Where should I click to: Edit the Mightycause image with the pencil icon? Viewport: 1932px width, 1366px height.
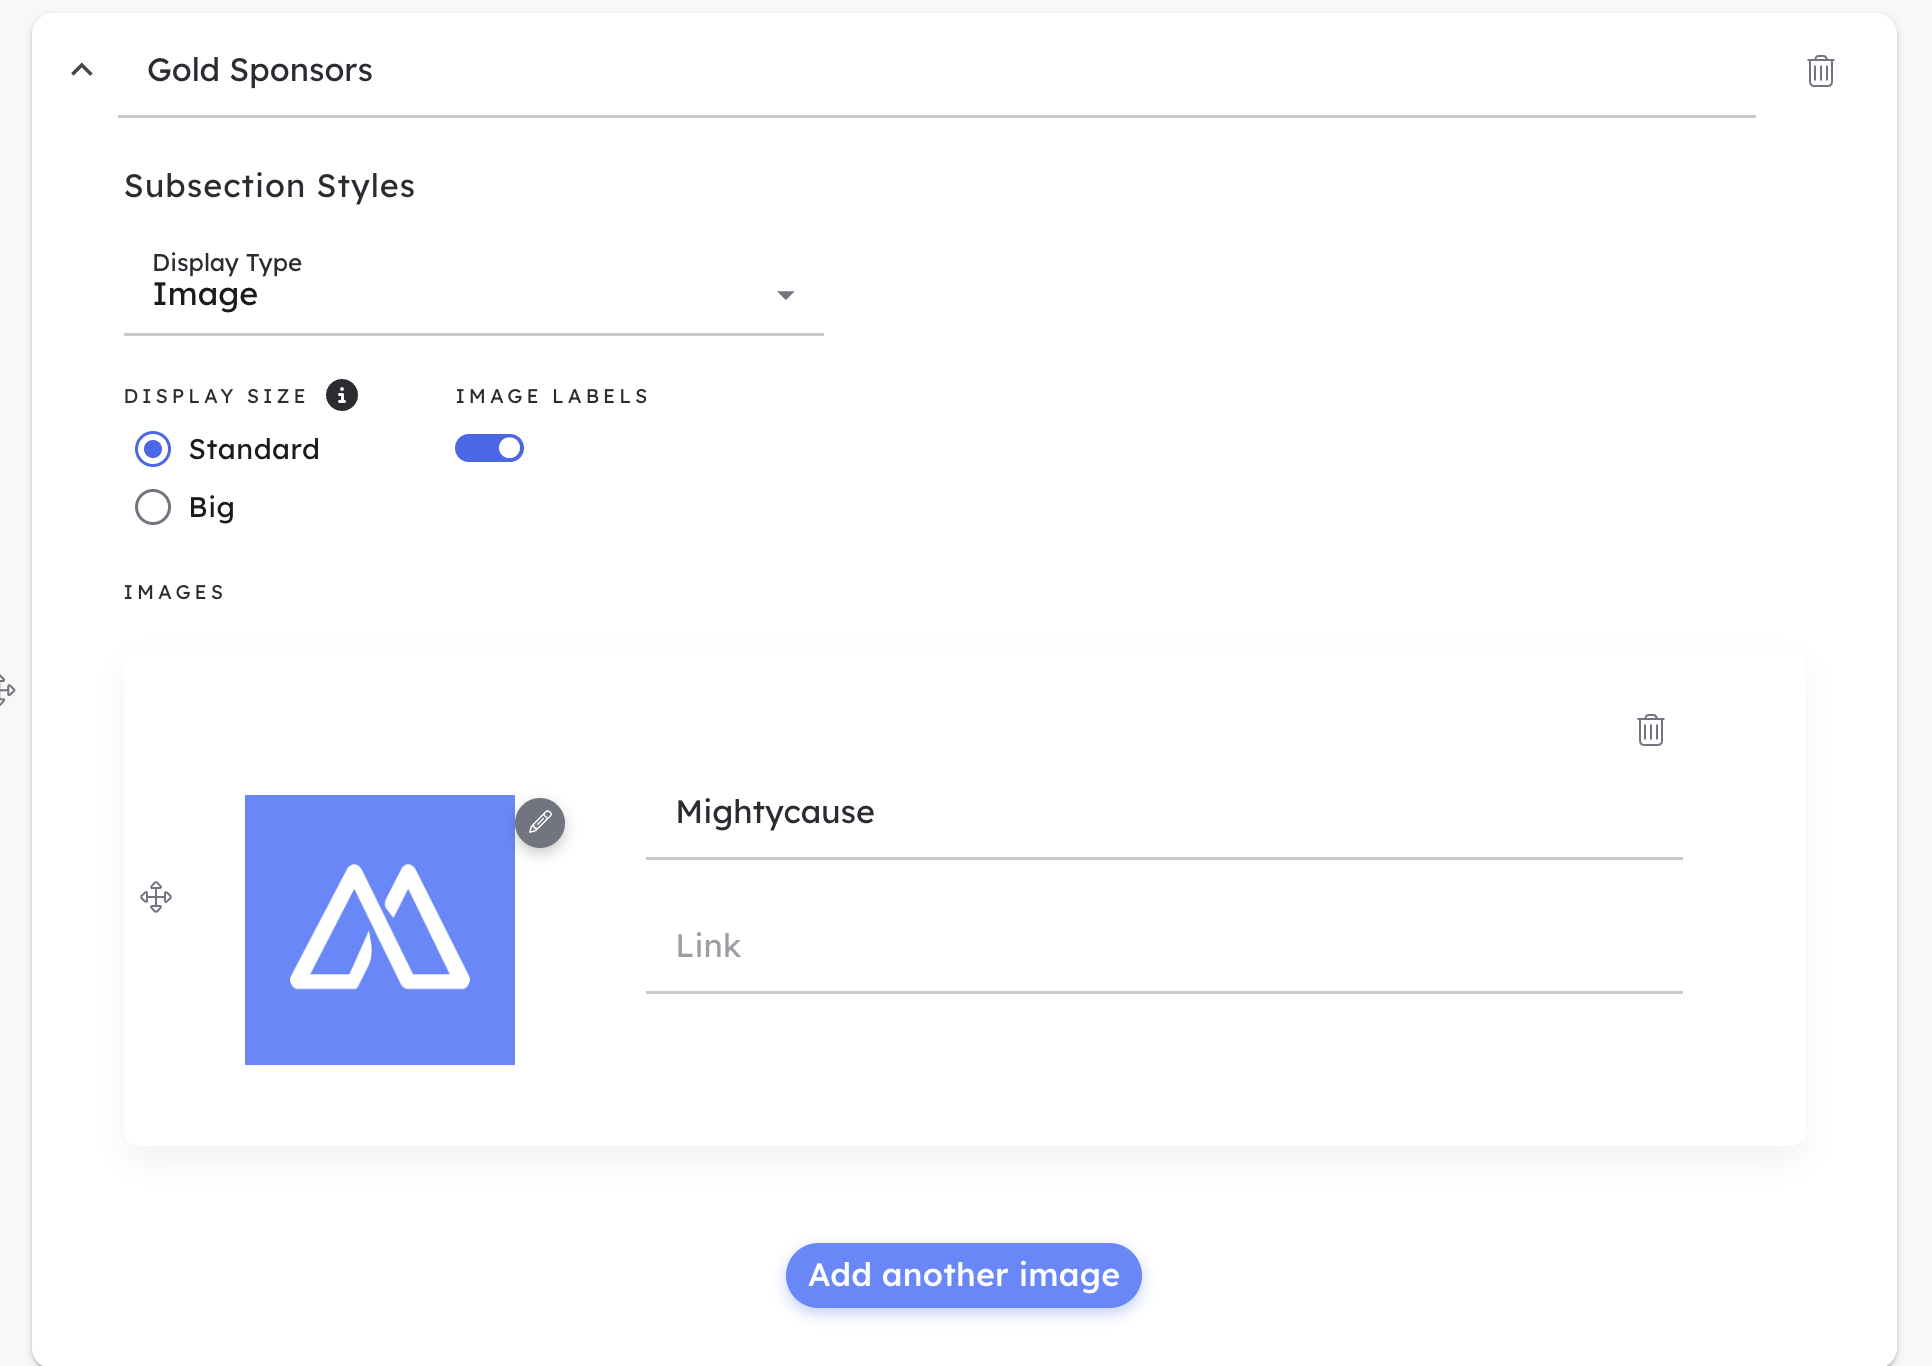click(540, 823)
